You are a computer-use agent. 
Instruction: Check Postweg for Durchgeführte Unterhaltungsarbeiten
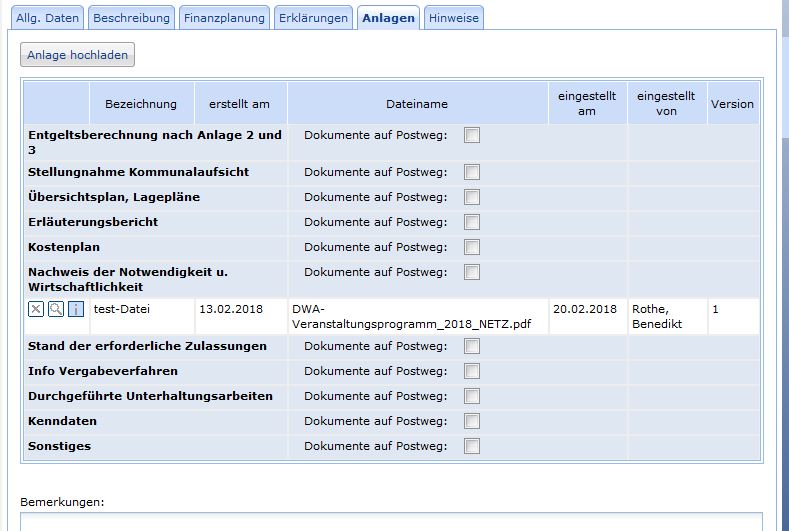point(472,396)
